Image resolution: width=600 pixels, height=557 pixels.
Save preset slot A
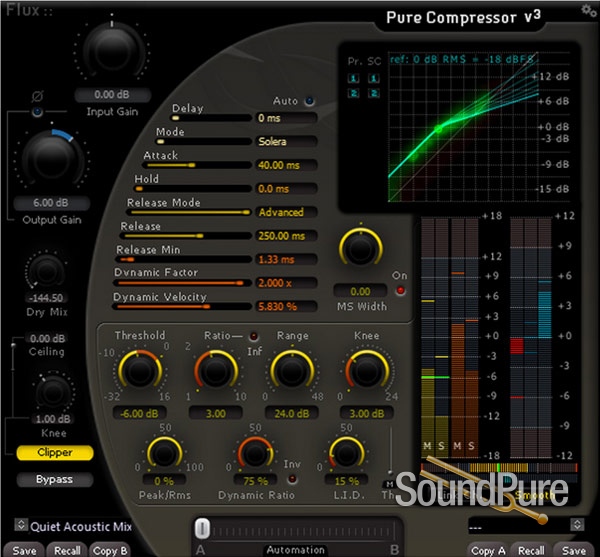coord(24,550)
